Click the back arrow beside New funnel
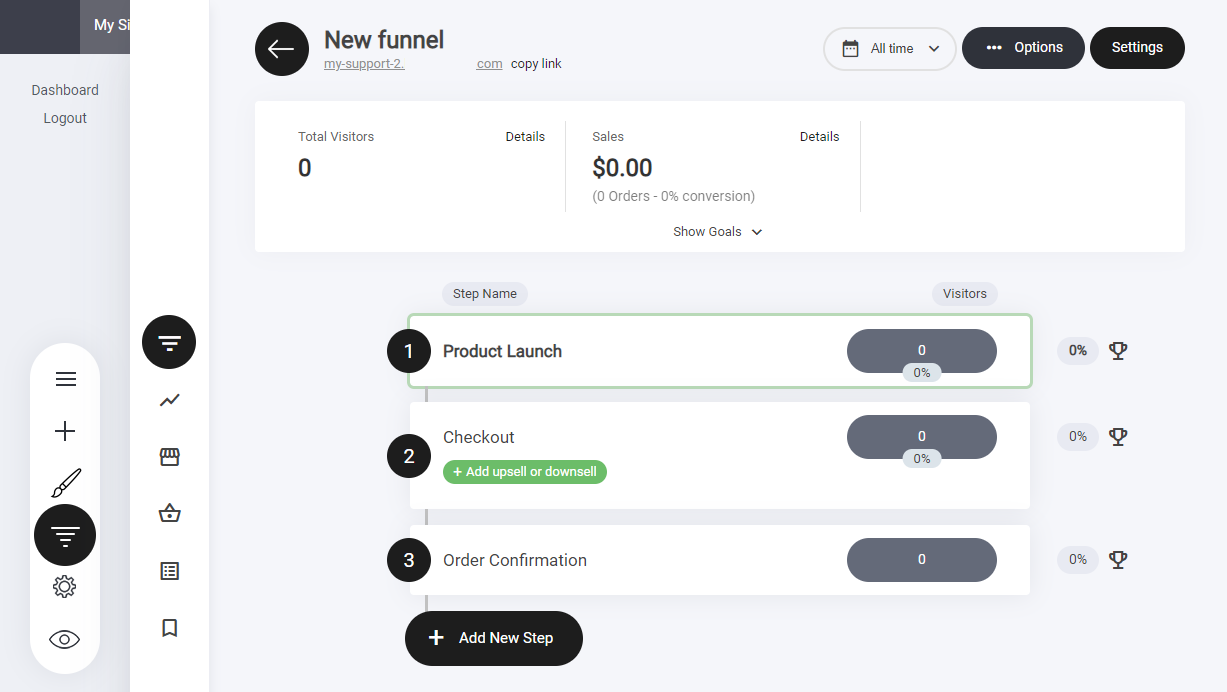Screen dimensions: 1227x692 click(281, 49)
